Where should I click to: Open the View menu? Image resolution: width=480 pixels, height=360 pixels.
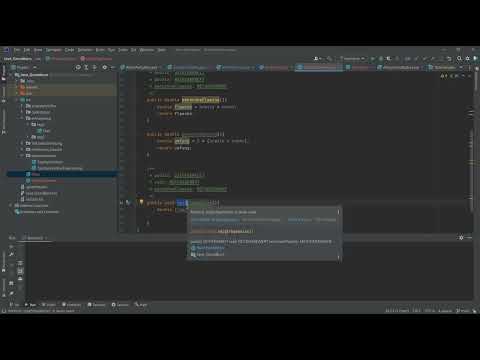(38, 50)
